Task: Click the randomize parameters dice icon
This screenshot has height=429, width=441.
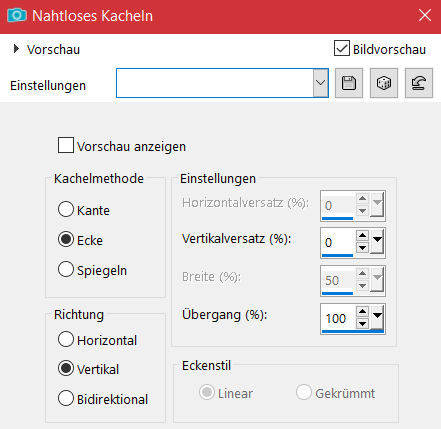Action: pos(384,83)
